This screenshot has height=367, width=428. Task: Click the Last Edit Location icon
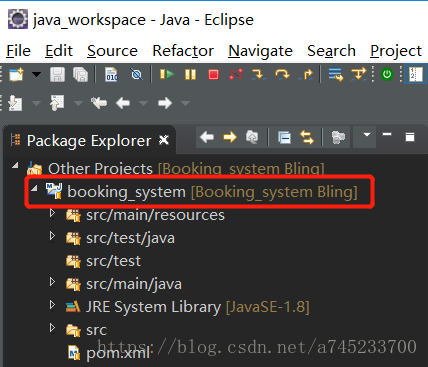99,103
